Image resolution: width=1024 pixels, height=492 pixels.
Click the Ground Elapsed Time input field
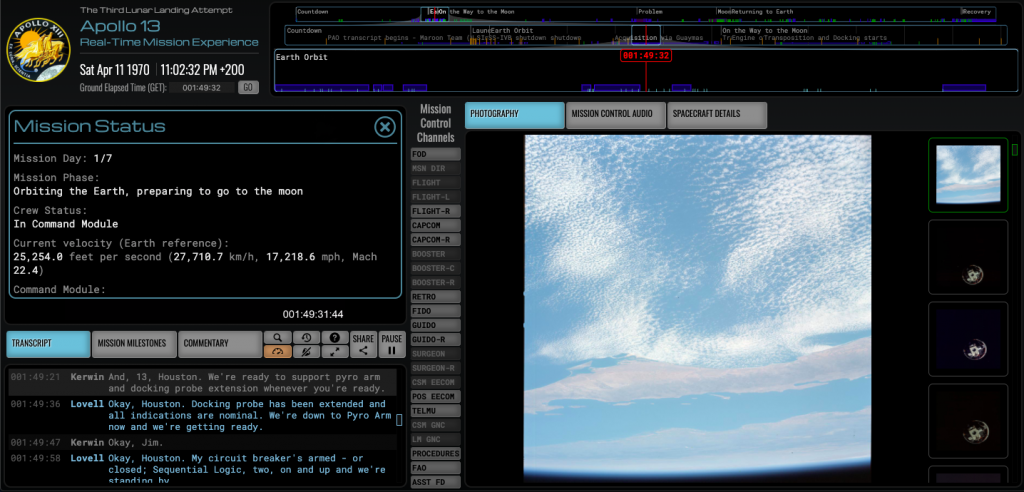201,88
